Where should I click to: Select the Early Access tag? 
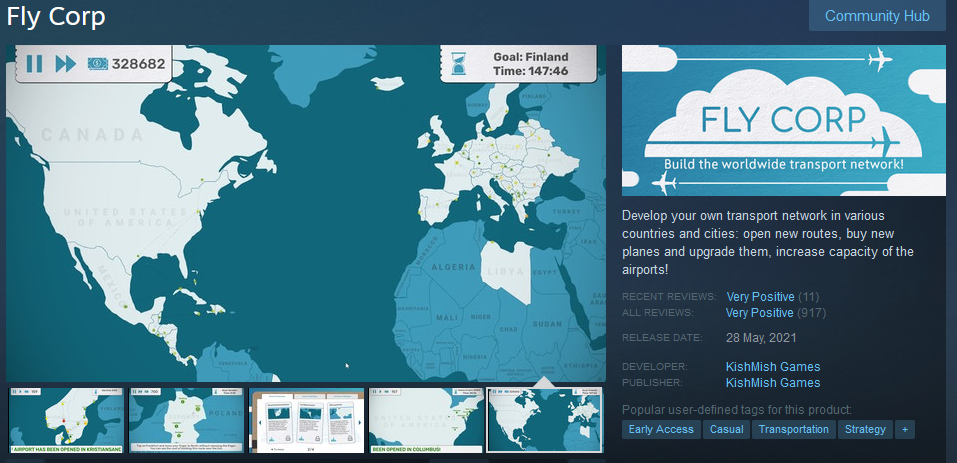661,429
